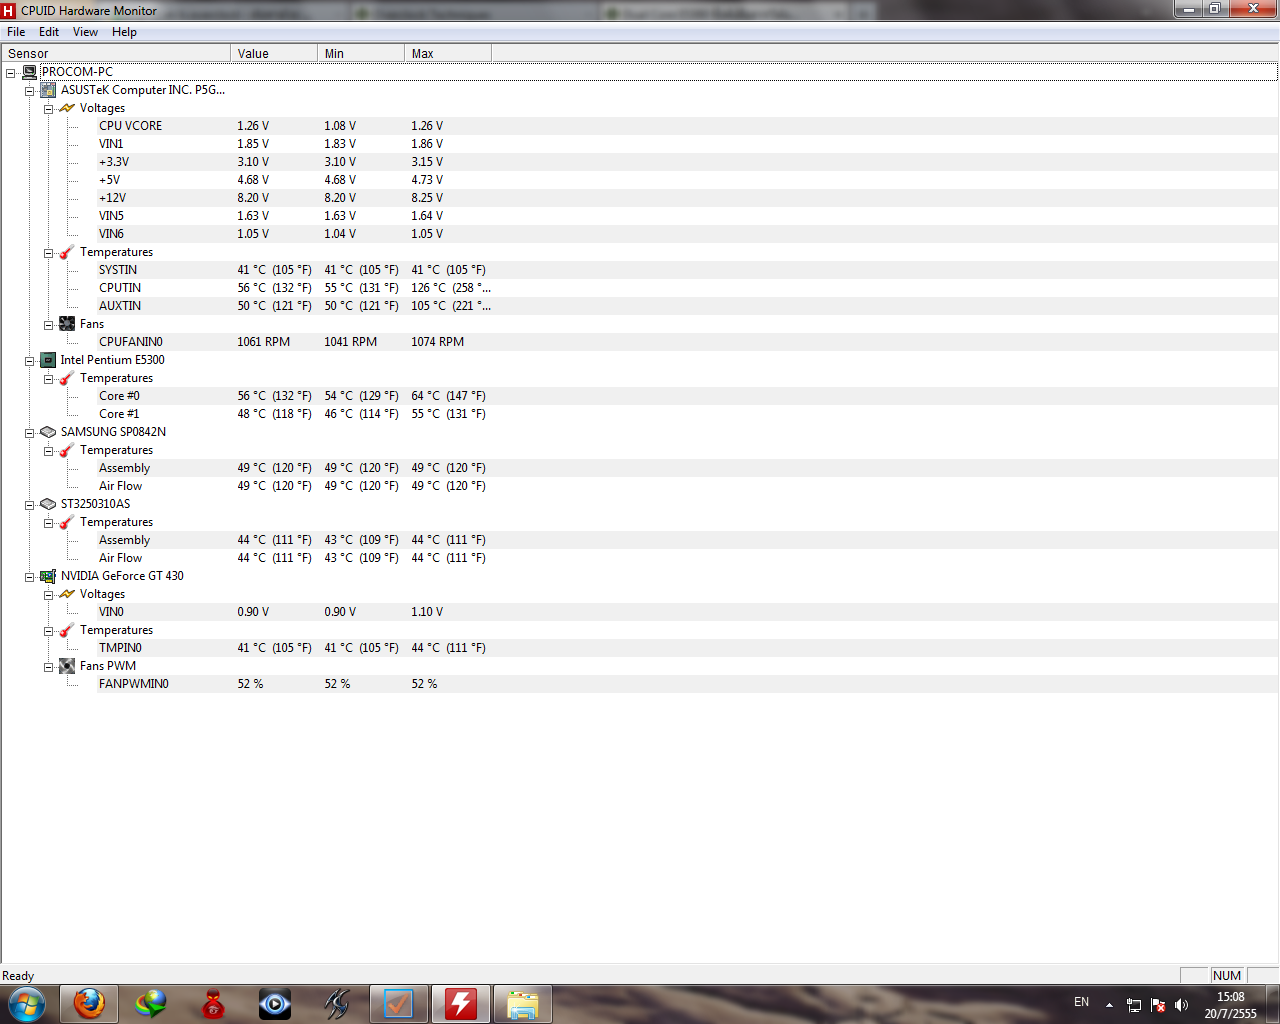Collapse the Temperatures node containing SYSTIN
The image size is (1280, 1024).
pos(49,253)
